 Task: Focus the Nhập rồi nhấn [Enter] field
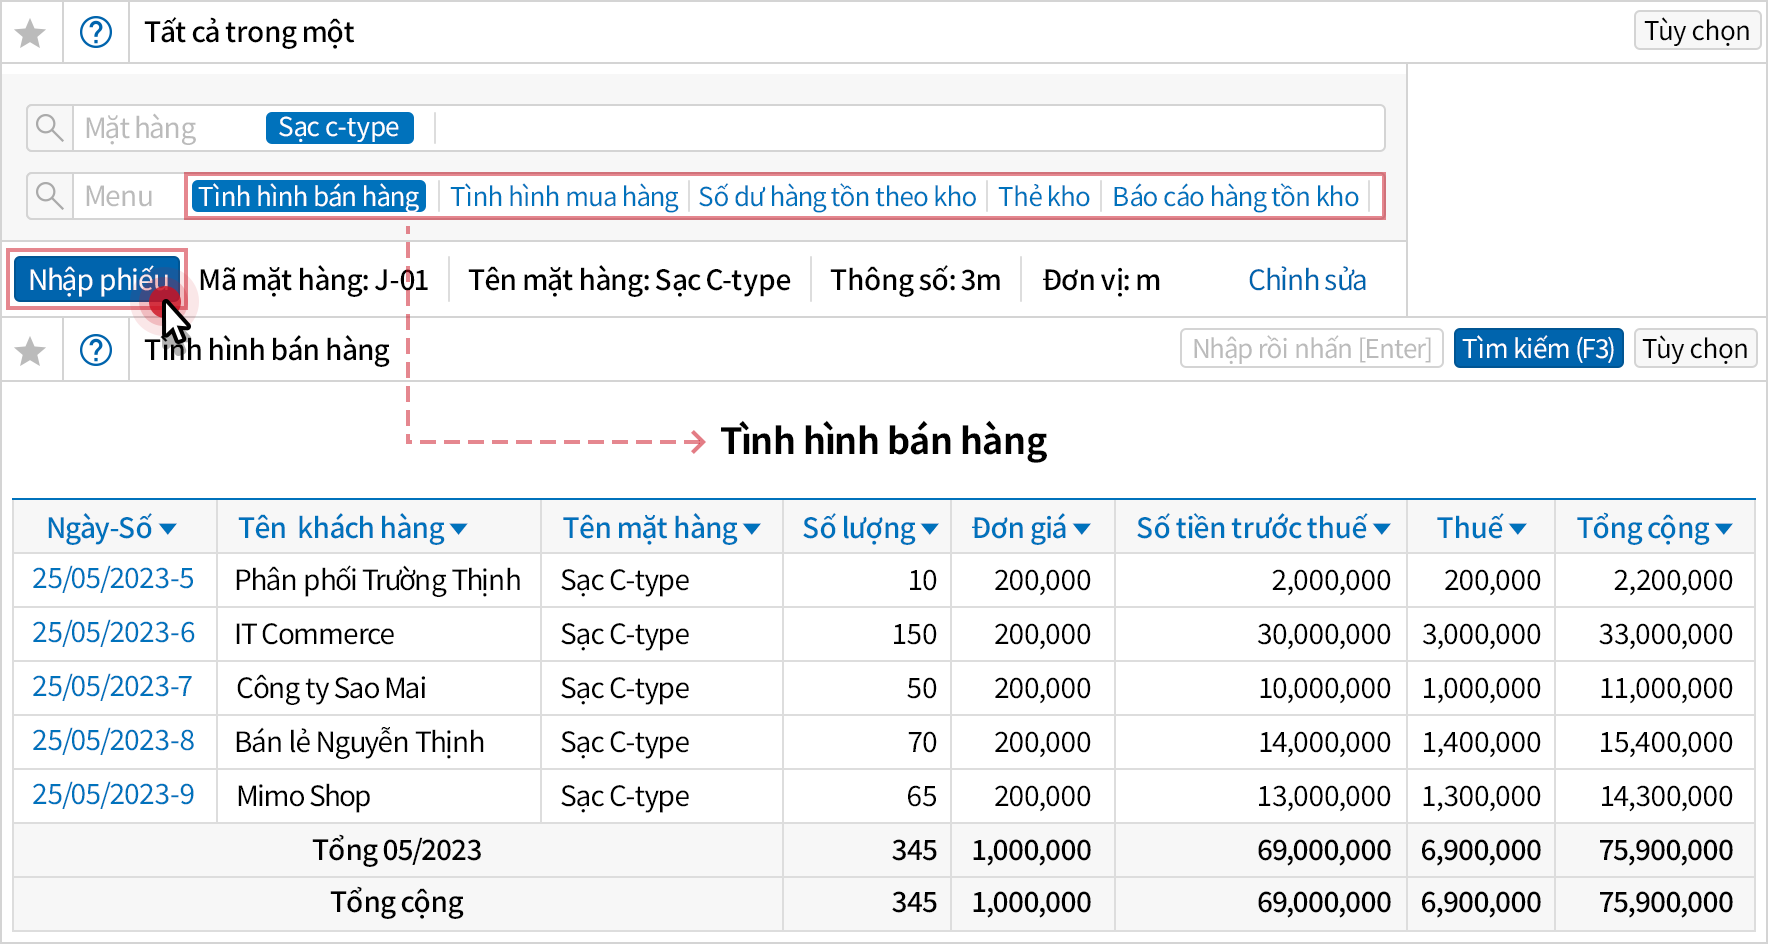point(1311,349)
